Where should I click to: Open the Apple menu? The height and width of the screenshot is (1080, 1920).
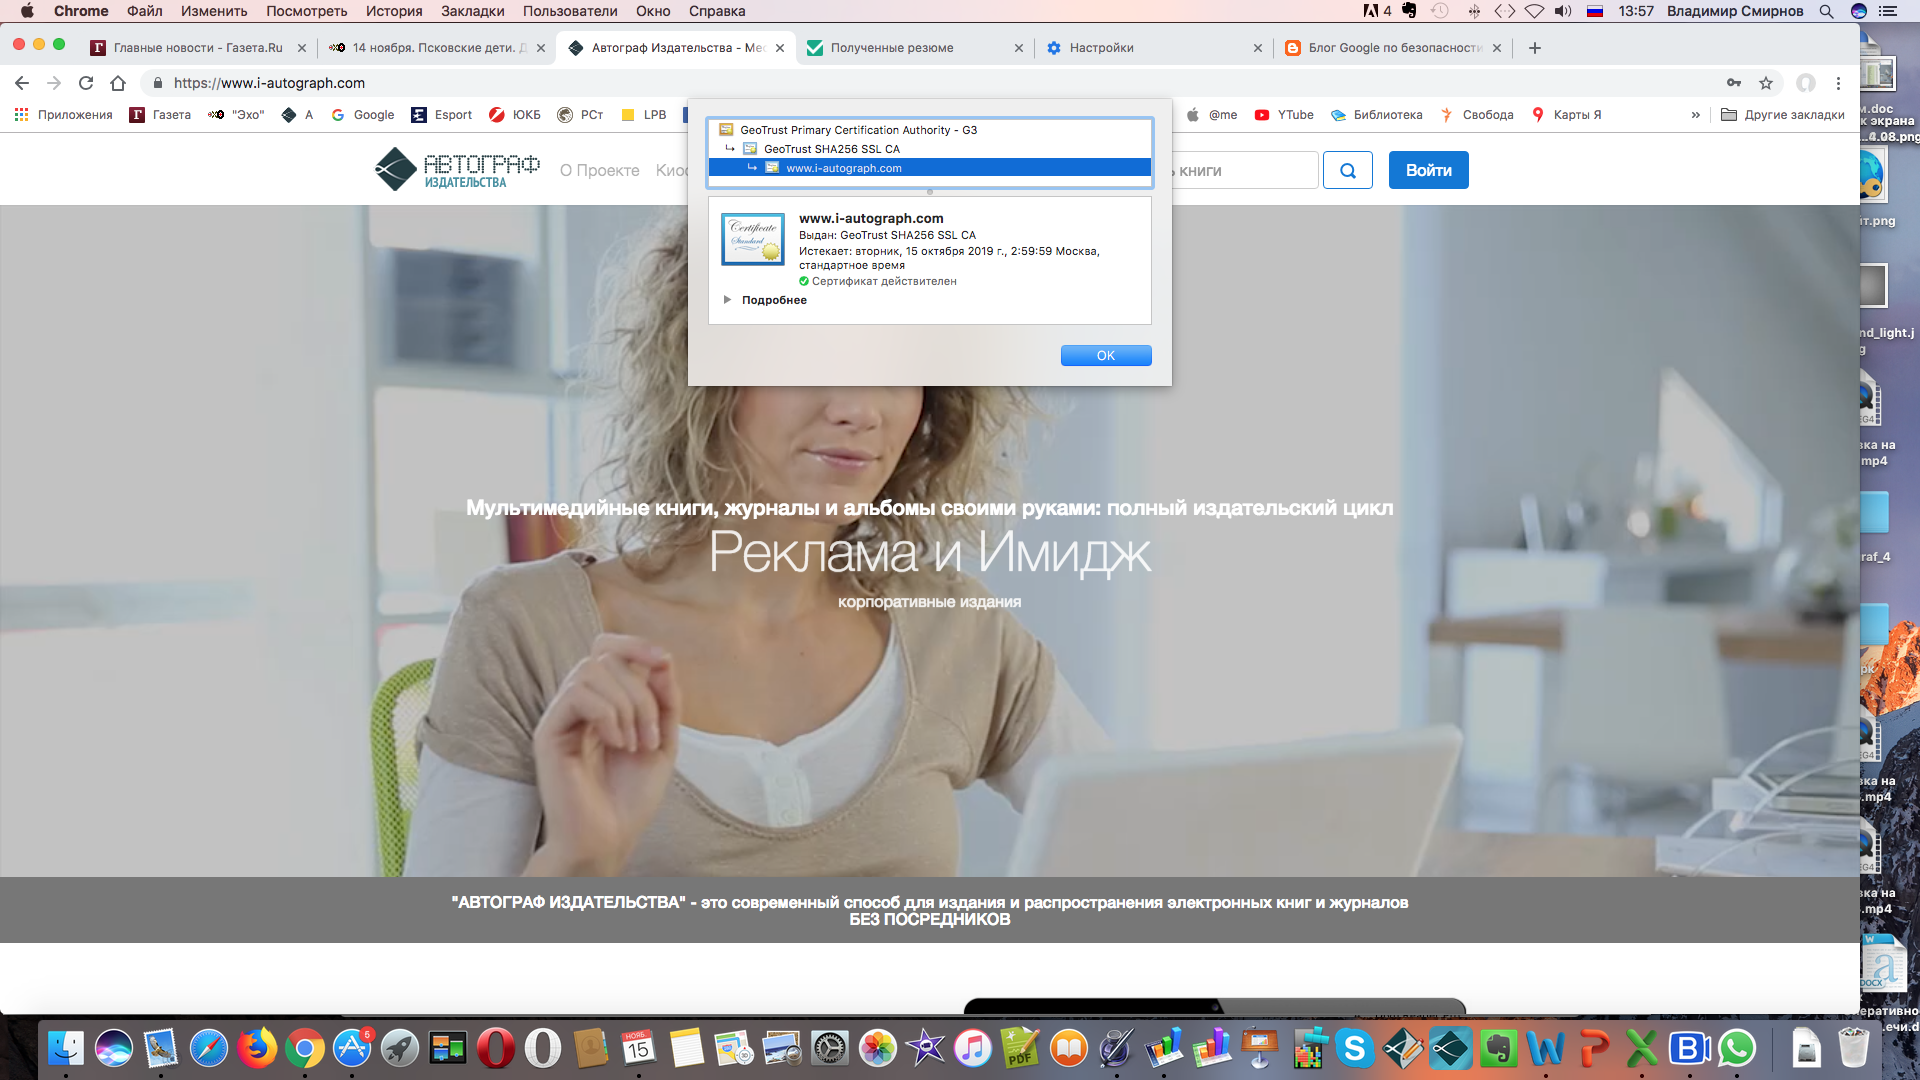click(27, 11)
